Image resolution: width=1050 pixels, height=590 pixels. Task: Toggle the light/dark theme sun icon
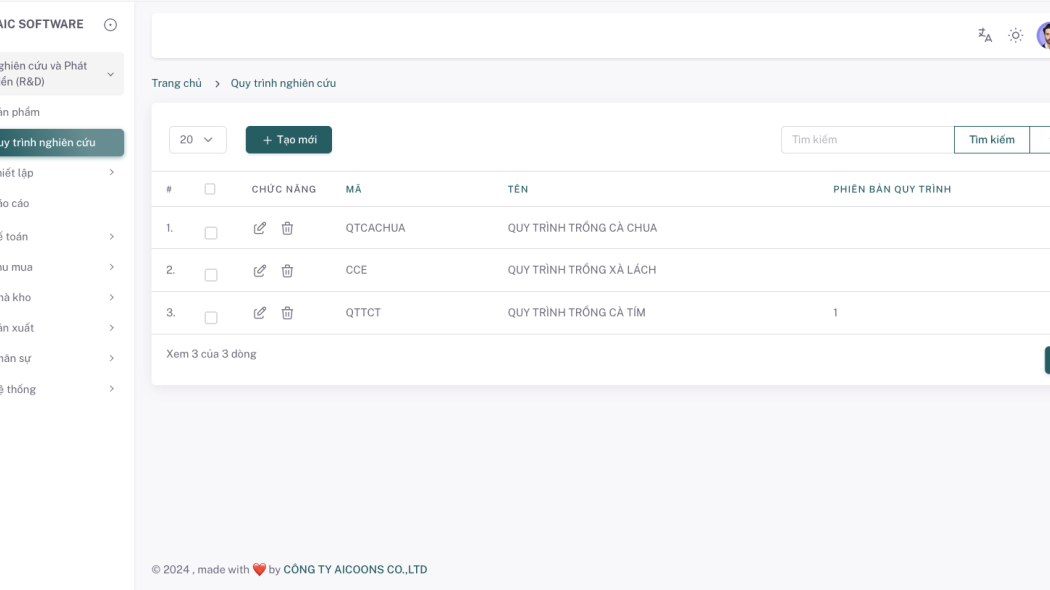click(x=1015, y=35)
